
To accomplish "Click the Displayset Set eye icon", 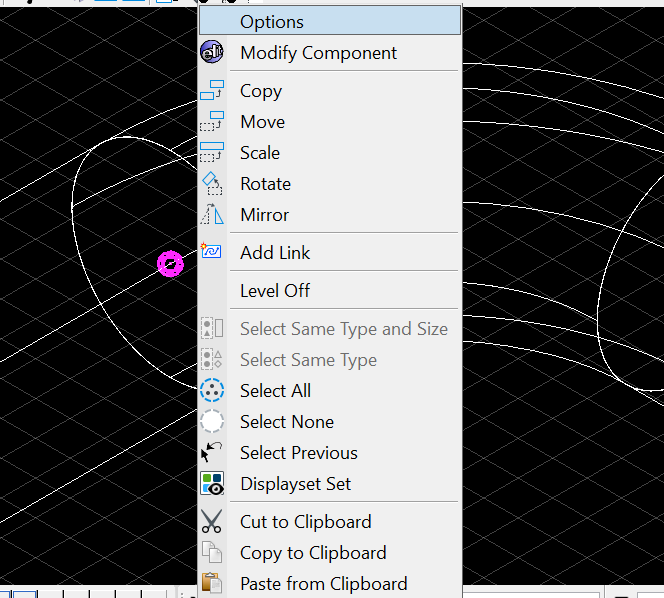I will 212,483.
